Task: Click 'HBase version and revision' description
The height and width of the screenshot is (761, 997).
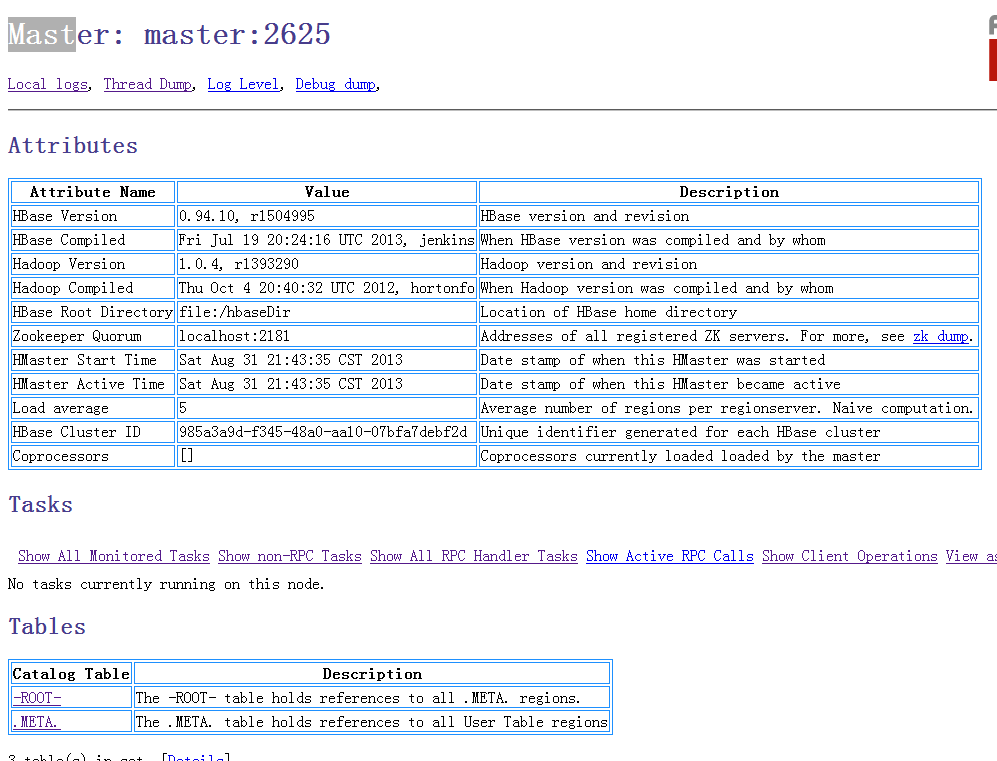Action: (585, 216)
